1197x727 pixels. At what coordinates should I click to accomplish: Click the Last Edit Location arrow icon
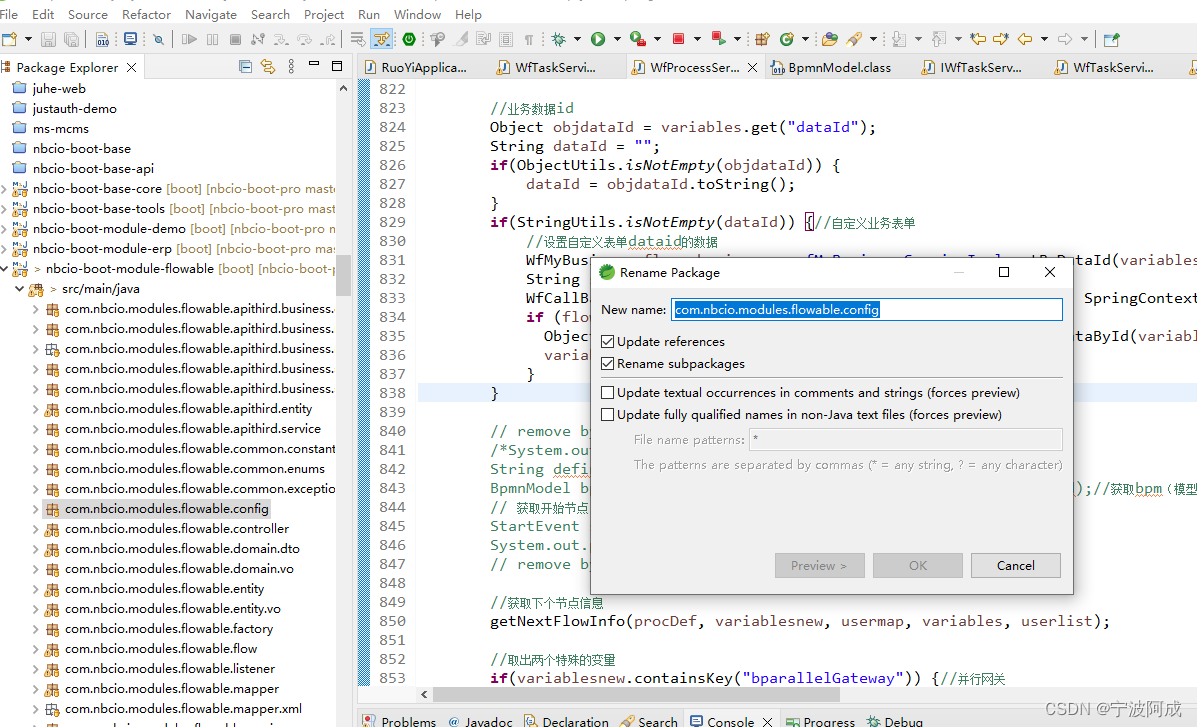click(978, 39)
